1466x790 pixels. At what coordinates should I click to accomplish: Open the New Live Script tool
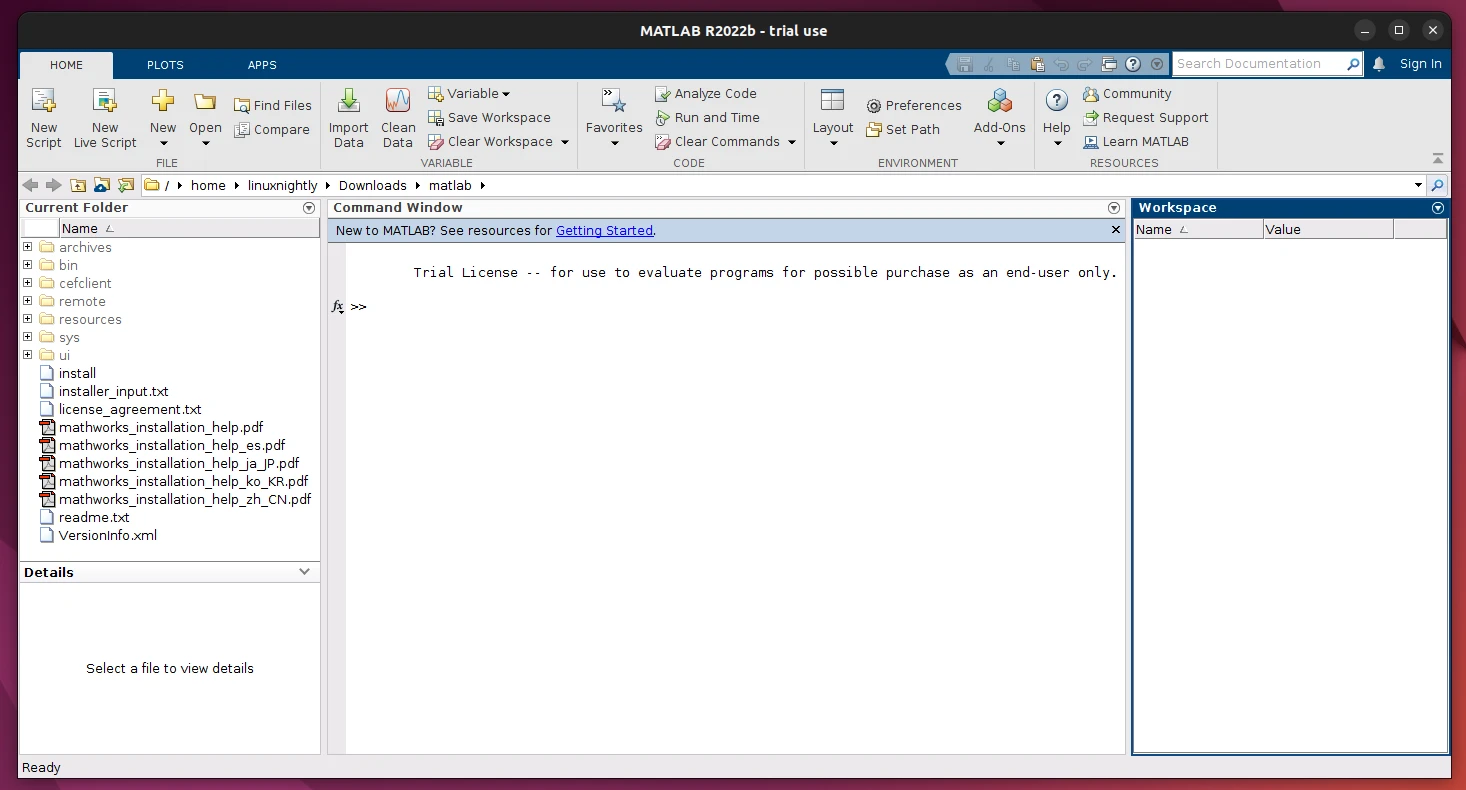click(x=104, y=117)
